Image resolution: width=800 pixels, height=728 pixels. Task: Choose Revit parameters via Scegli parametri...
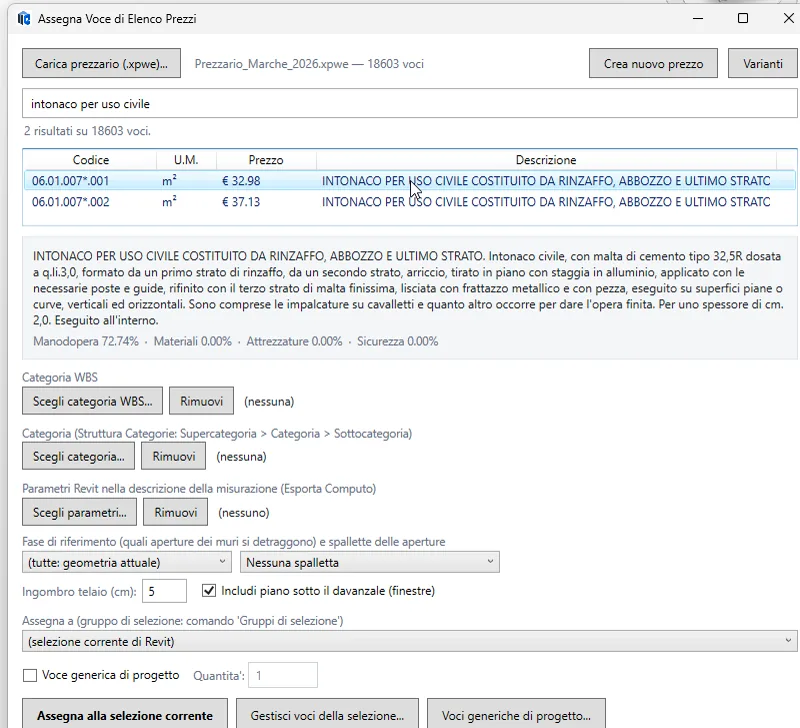(x=80, y=512)
